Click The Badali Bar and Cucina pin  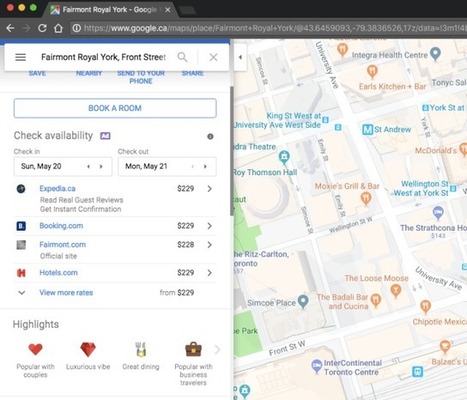point(376,300)
